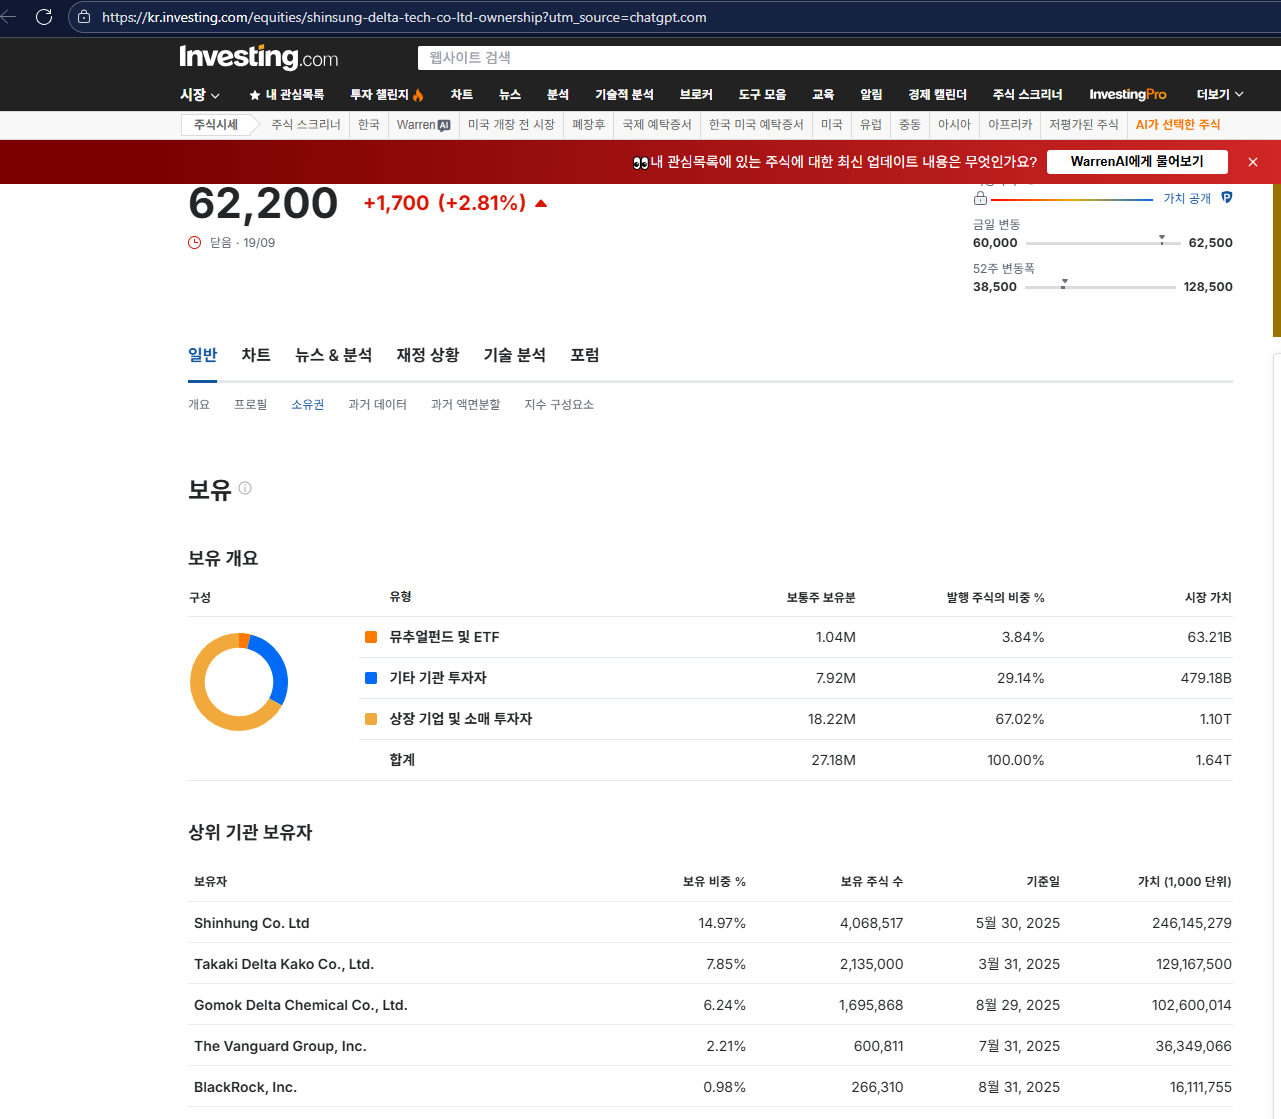Switch to the 차트 tab
Screen dimensions: 1281x1119
point(255,355)
